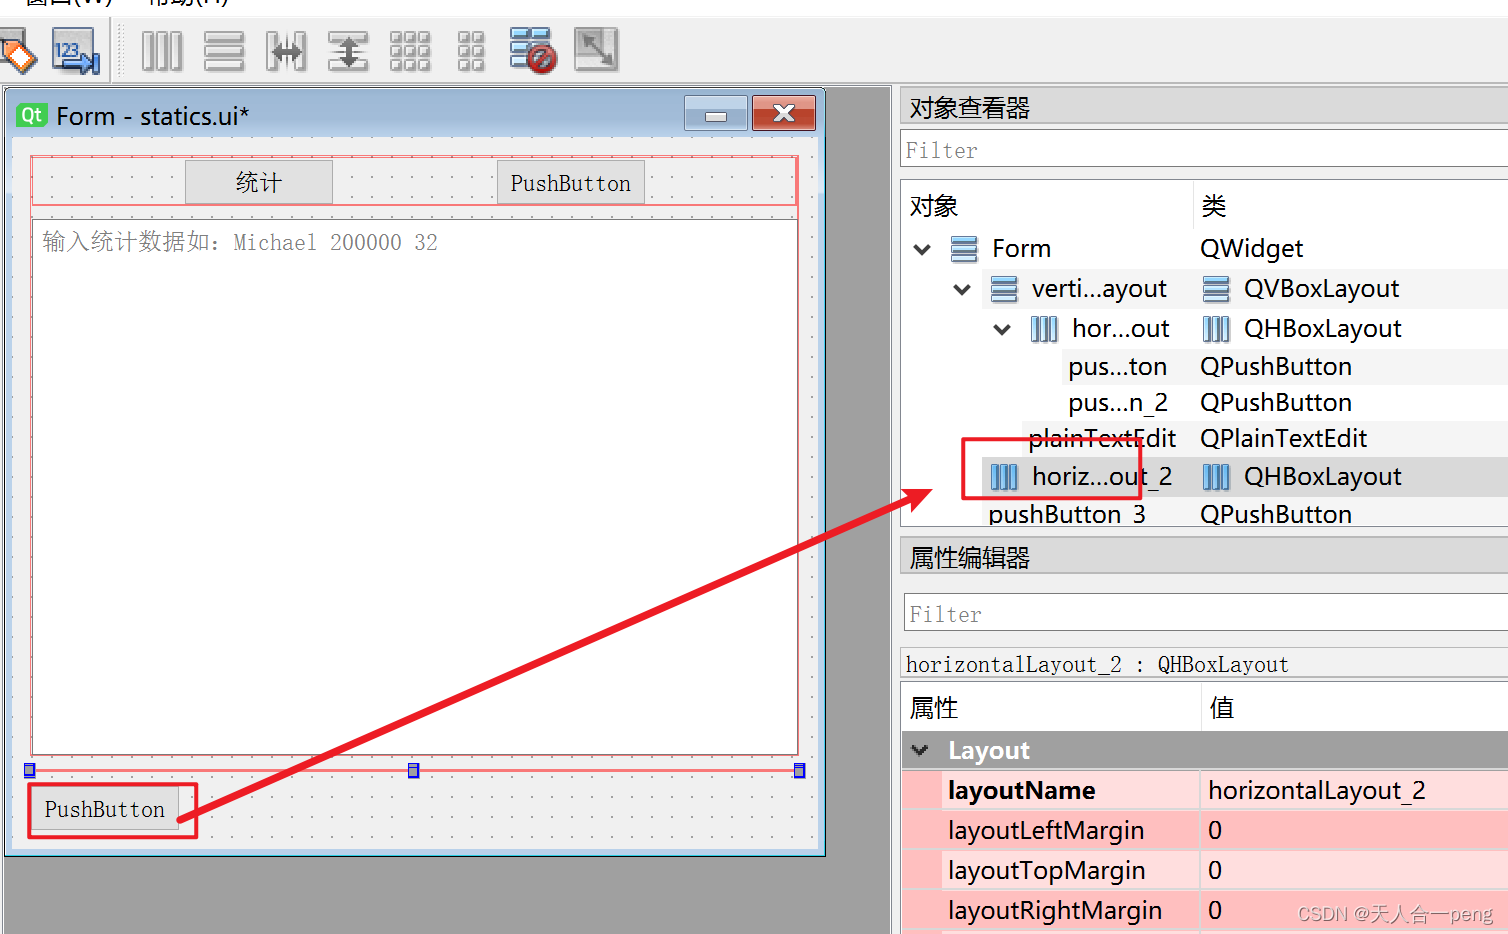Click the 统计 button in the form
Screen dimensions: 1508x934
[258, 182]
